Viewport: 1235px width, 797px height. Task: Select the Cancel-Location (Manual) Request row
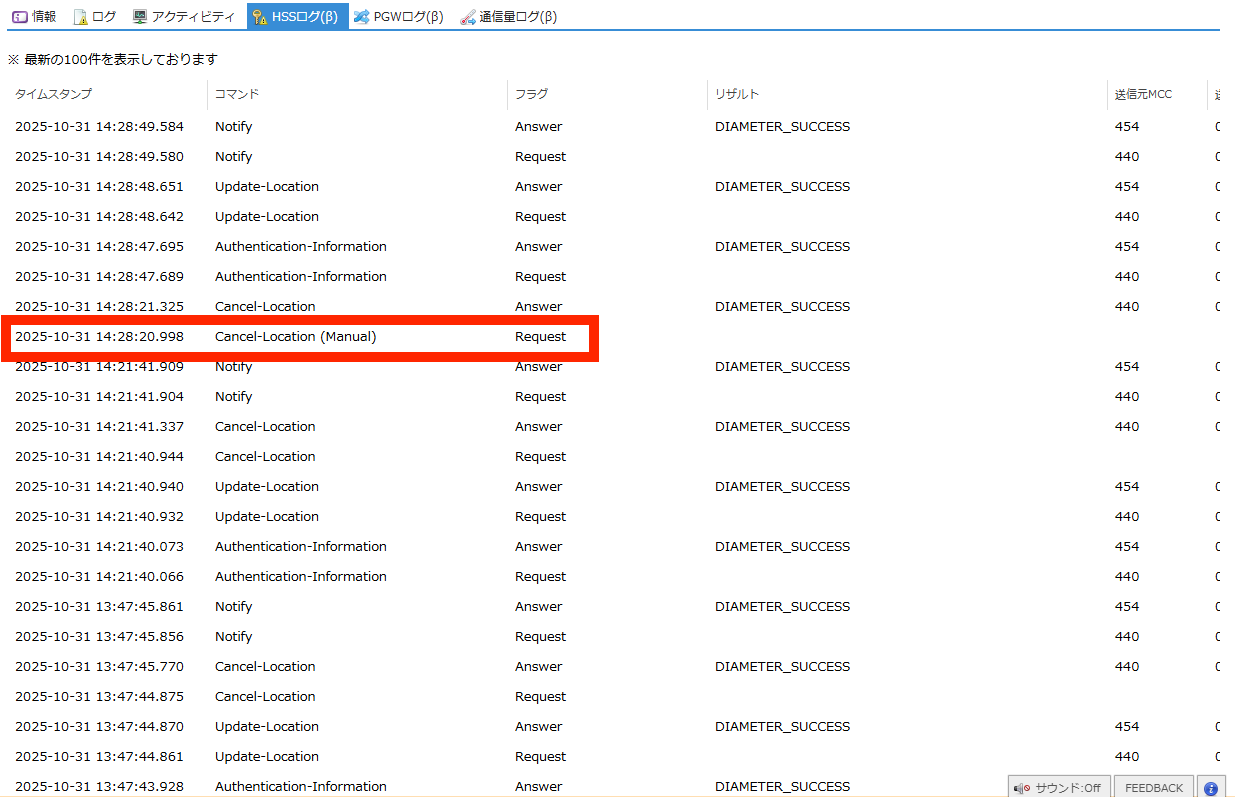pos(300,337)
